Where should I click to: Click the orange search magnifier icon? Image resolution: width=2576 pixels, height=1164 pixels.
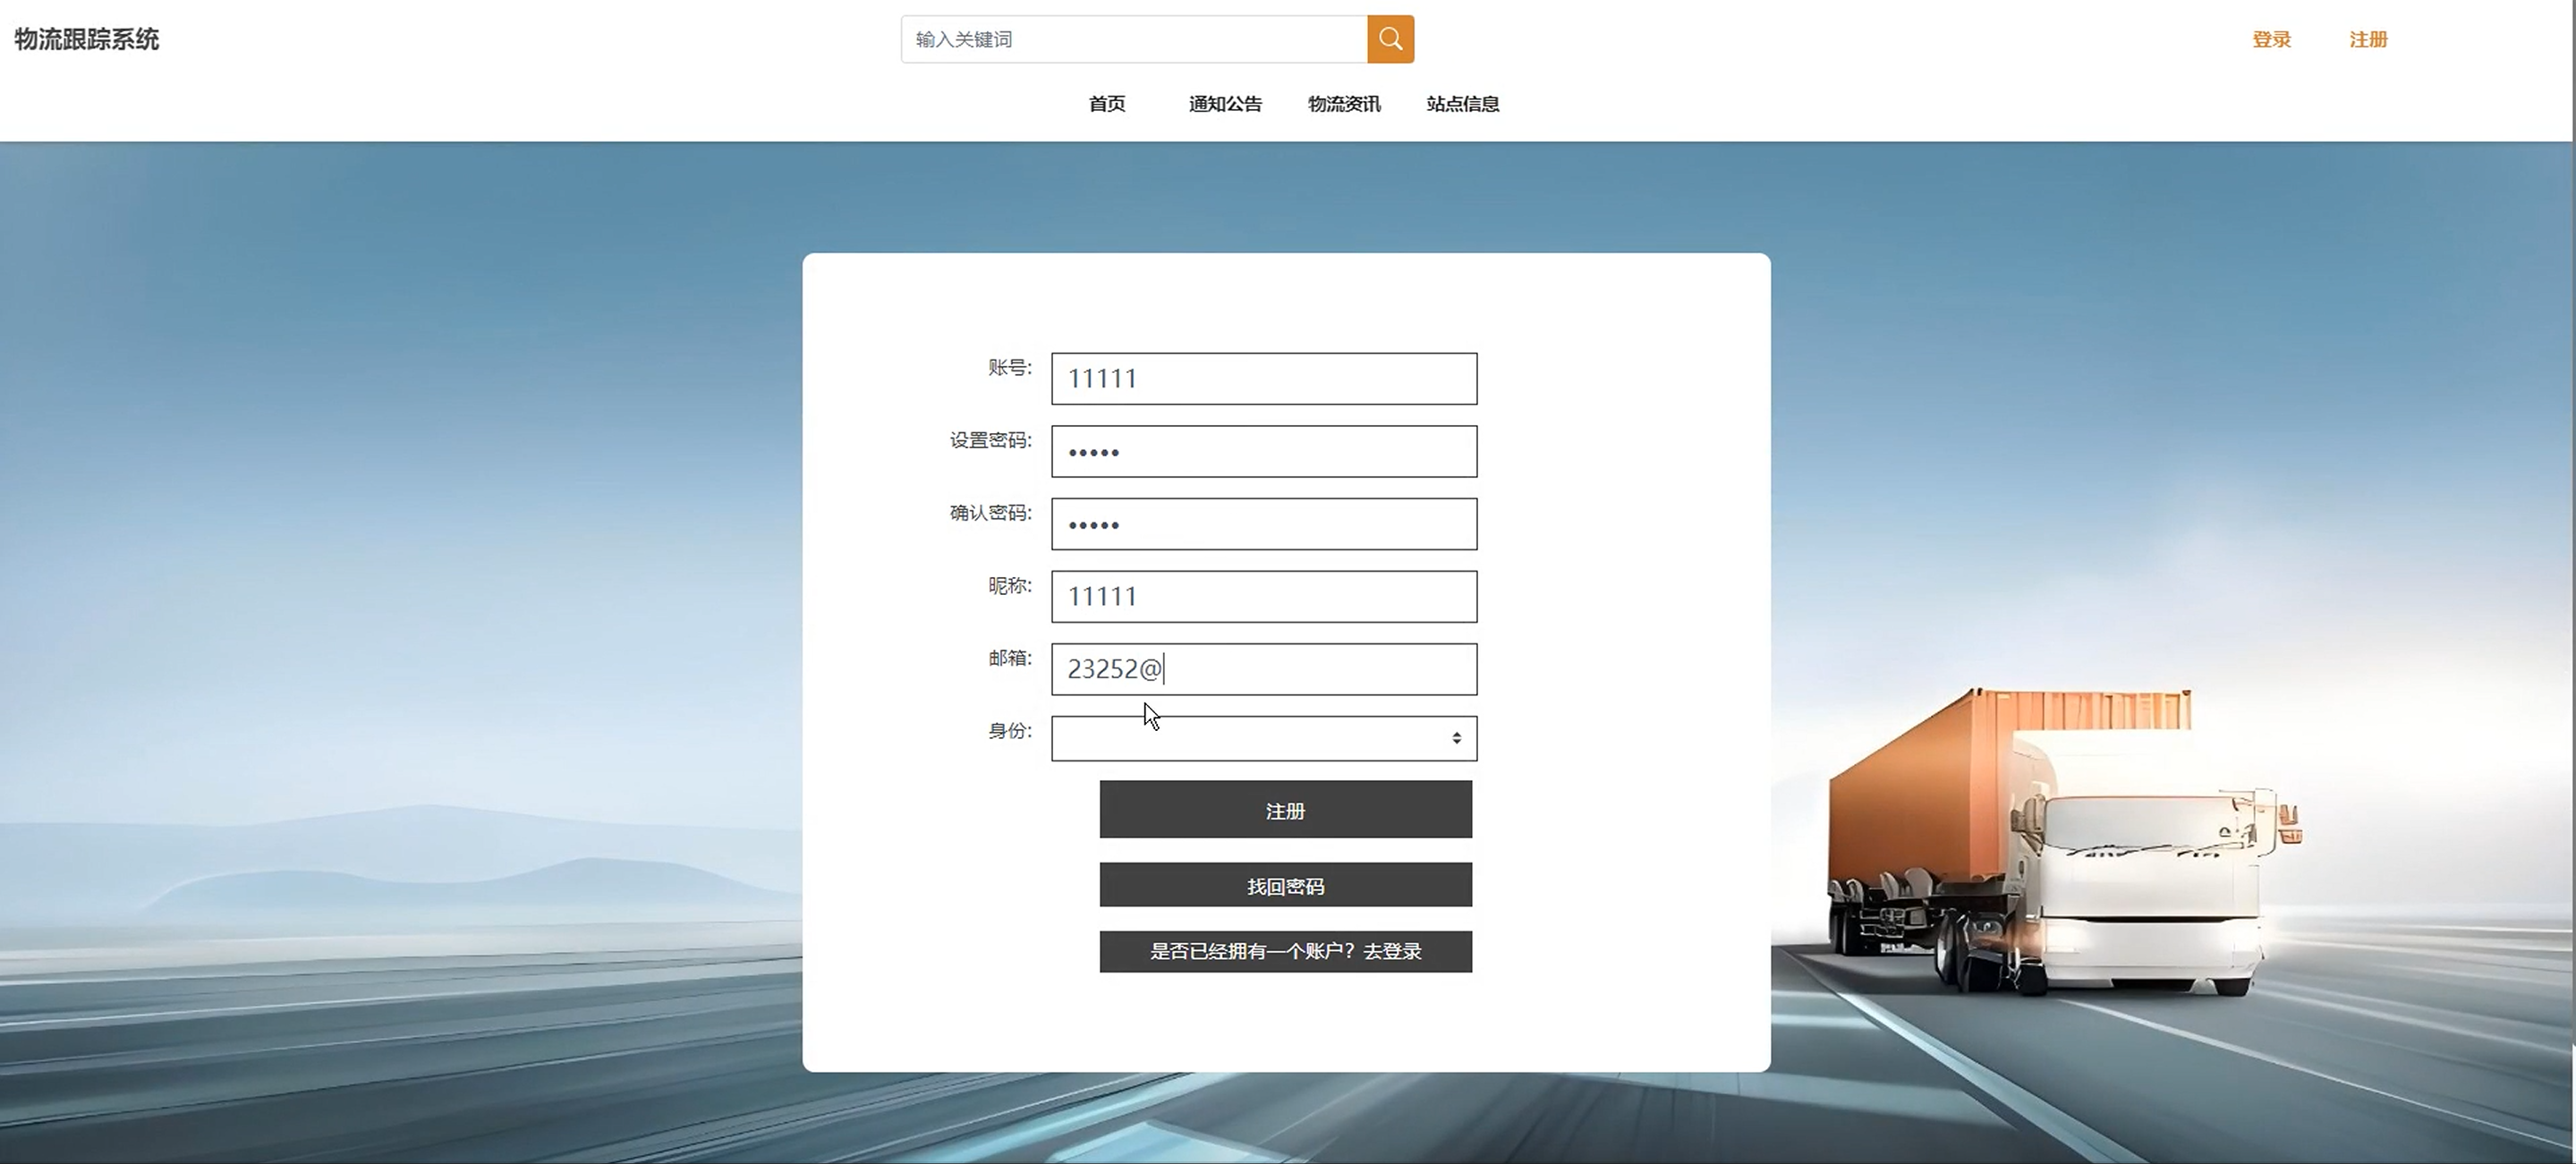tap(1390, 39)
